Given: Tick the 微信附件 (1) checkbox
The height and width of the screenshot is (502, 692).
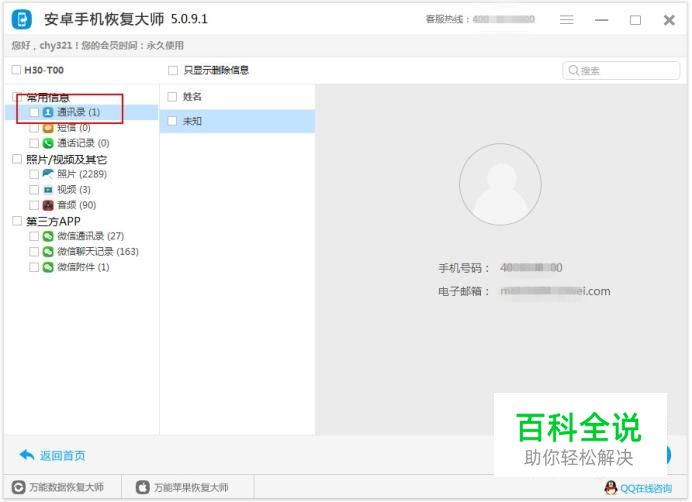Looking at the screenshot, I should (34, 267).
